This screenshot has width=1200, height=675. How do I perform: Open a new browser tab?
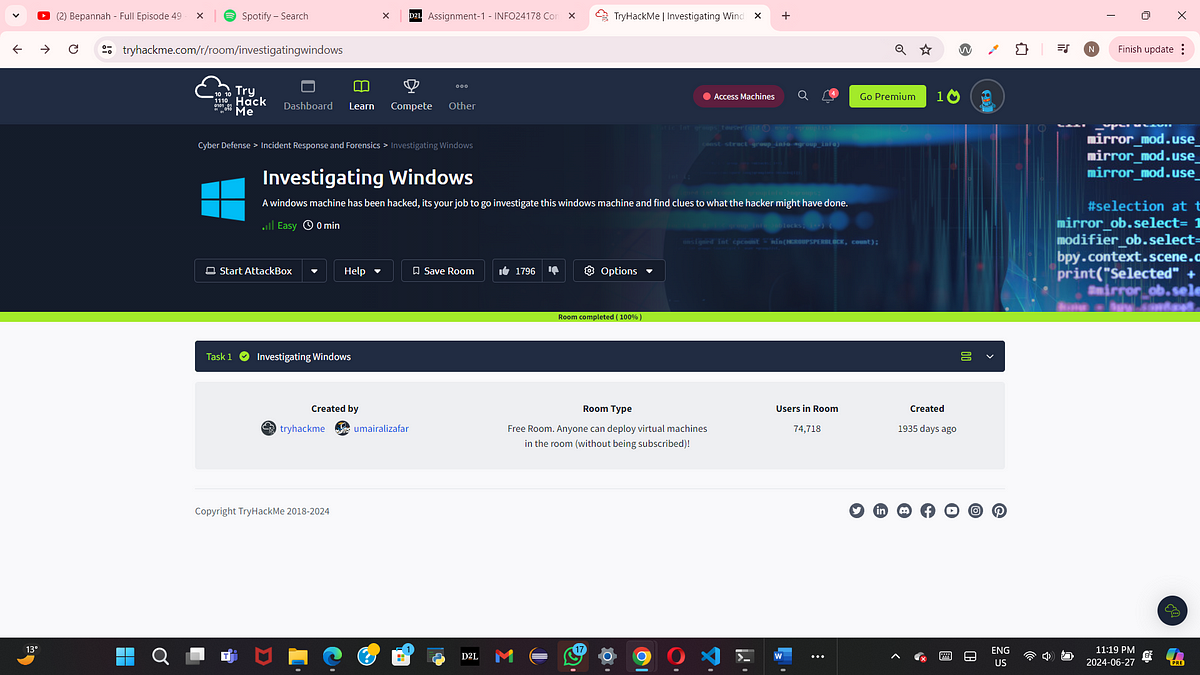click(x=786, y=16)
